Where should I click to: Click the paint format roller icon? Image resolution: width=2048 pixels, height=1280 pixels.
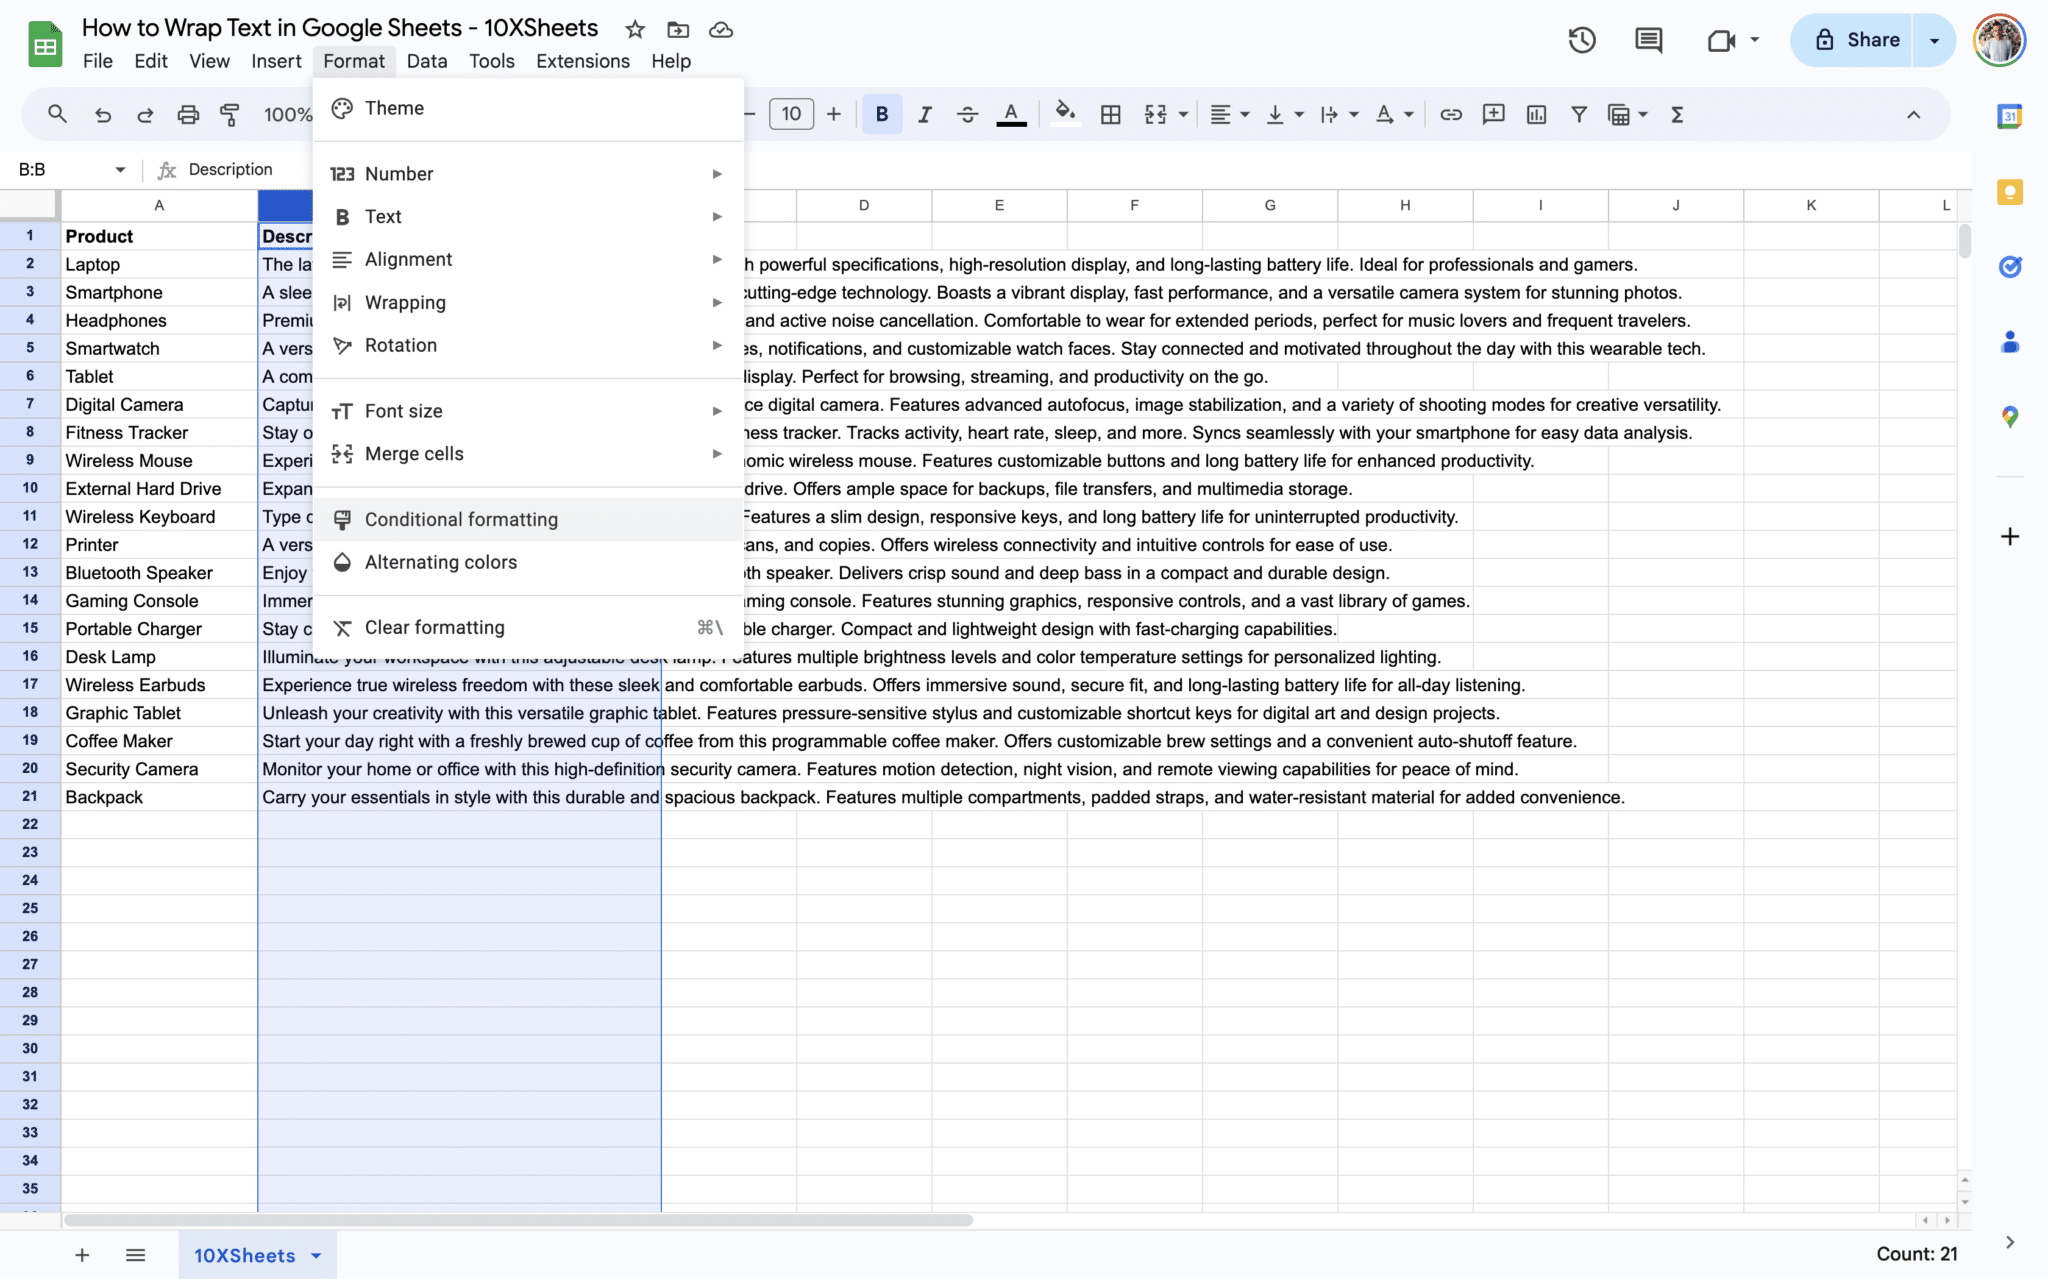click(230, 115)
